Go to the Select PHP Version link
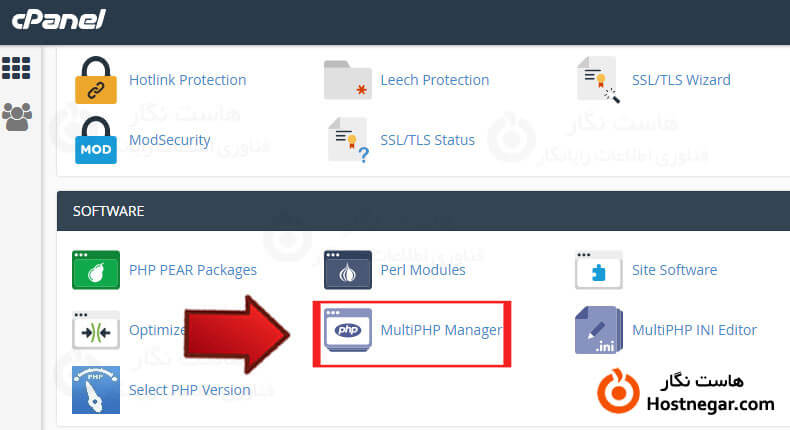Image resolution: width=790 pixels, height=430 pixels. pyautogui.click(x=189, y=390)
